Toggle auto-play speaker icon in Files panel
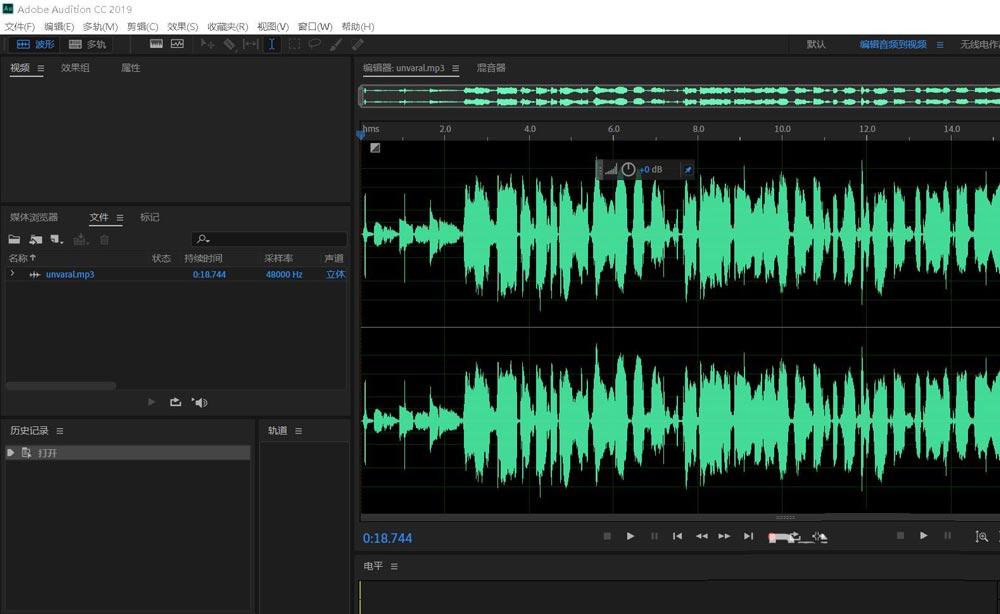 [199, 402]
